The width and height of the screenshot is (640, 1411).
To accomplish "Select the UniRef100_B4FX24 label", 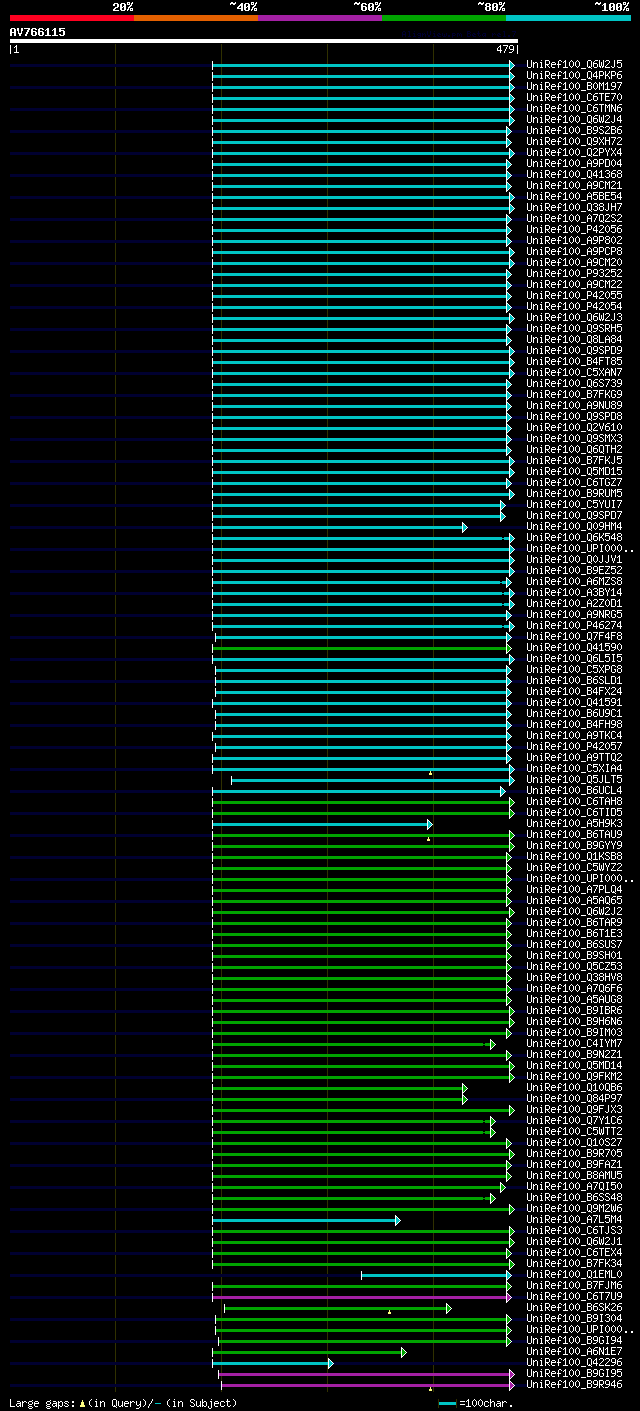I will [574, 692].
